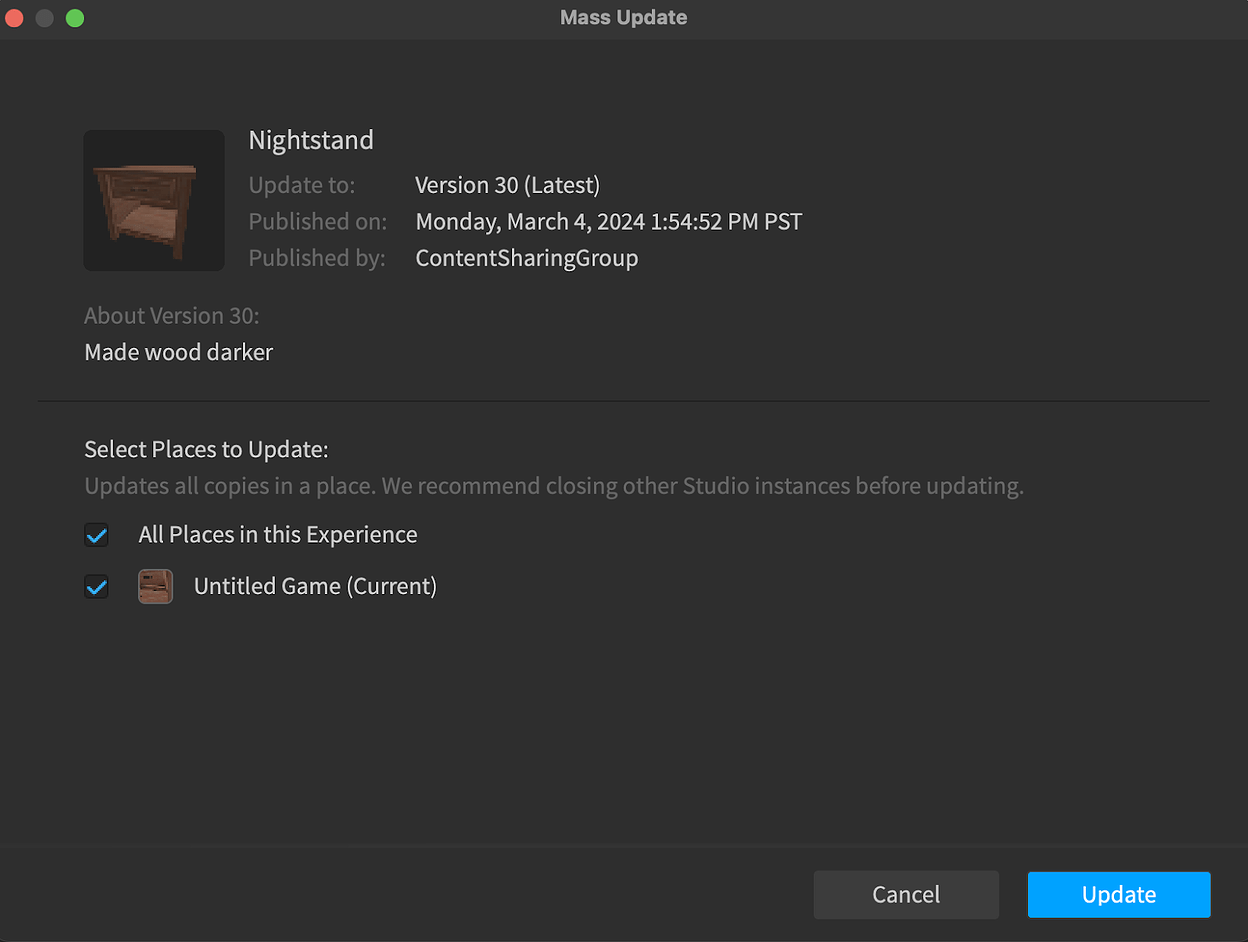
Task: Click the Studio instances recommendation text
Action: pyautogui.click(x=553, y=485)
